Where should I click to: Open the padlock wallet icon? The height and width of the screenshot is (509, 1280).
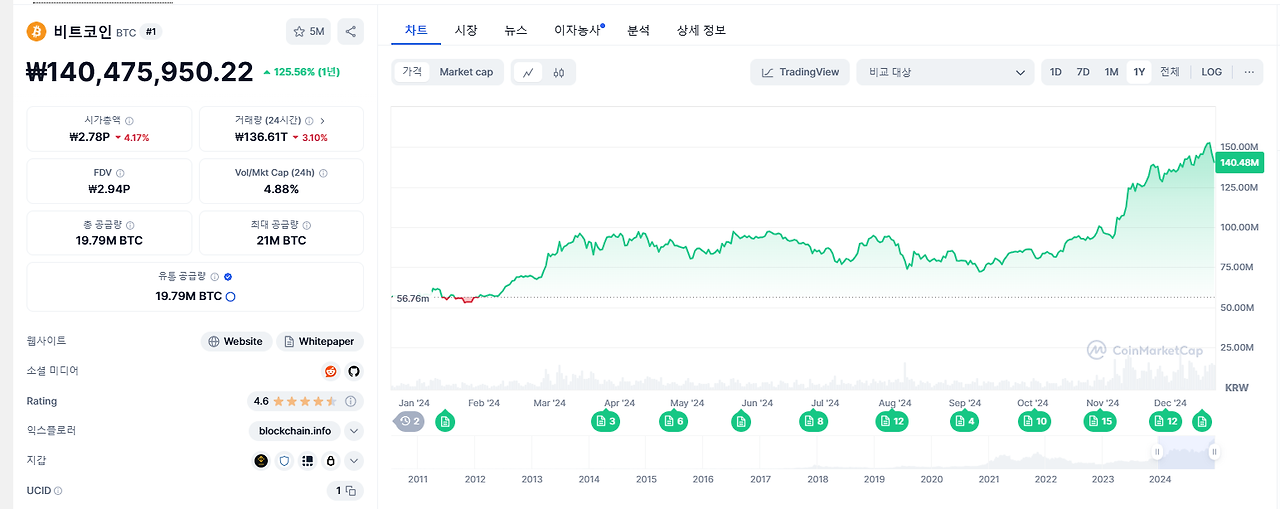330,461
